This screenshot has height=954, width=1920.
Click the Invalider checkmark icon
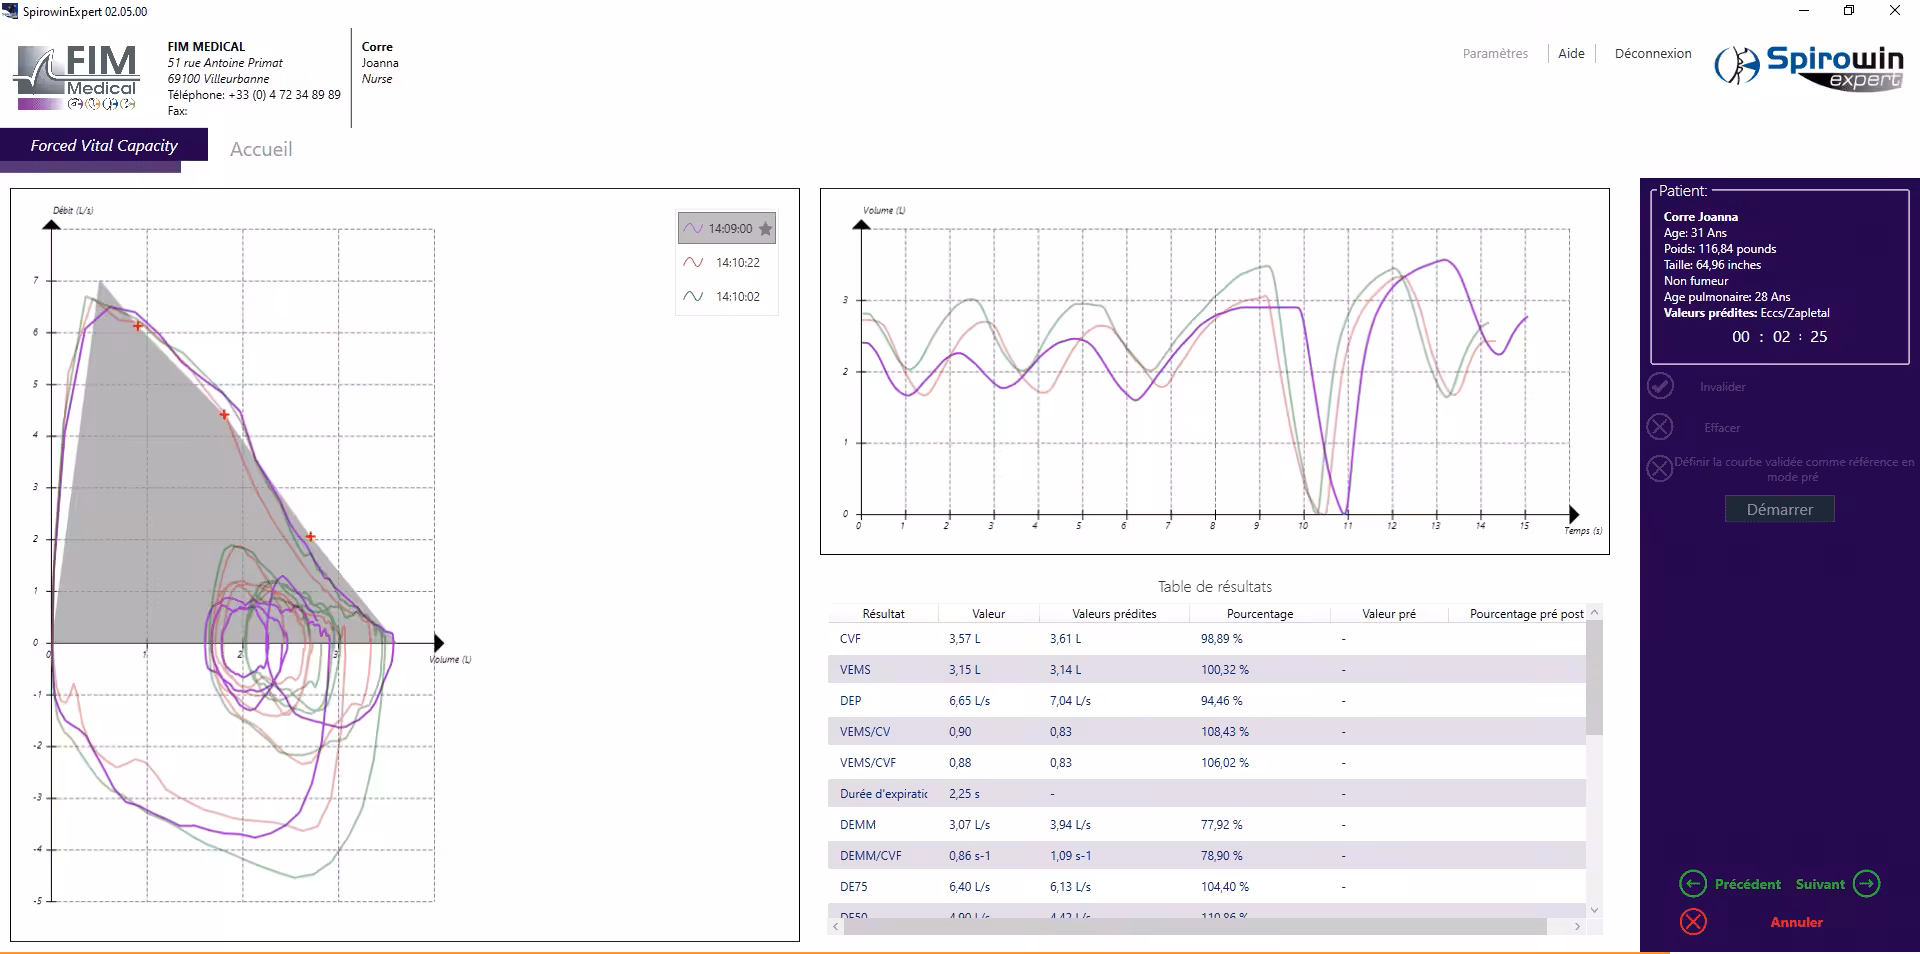1660,386
